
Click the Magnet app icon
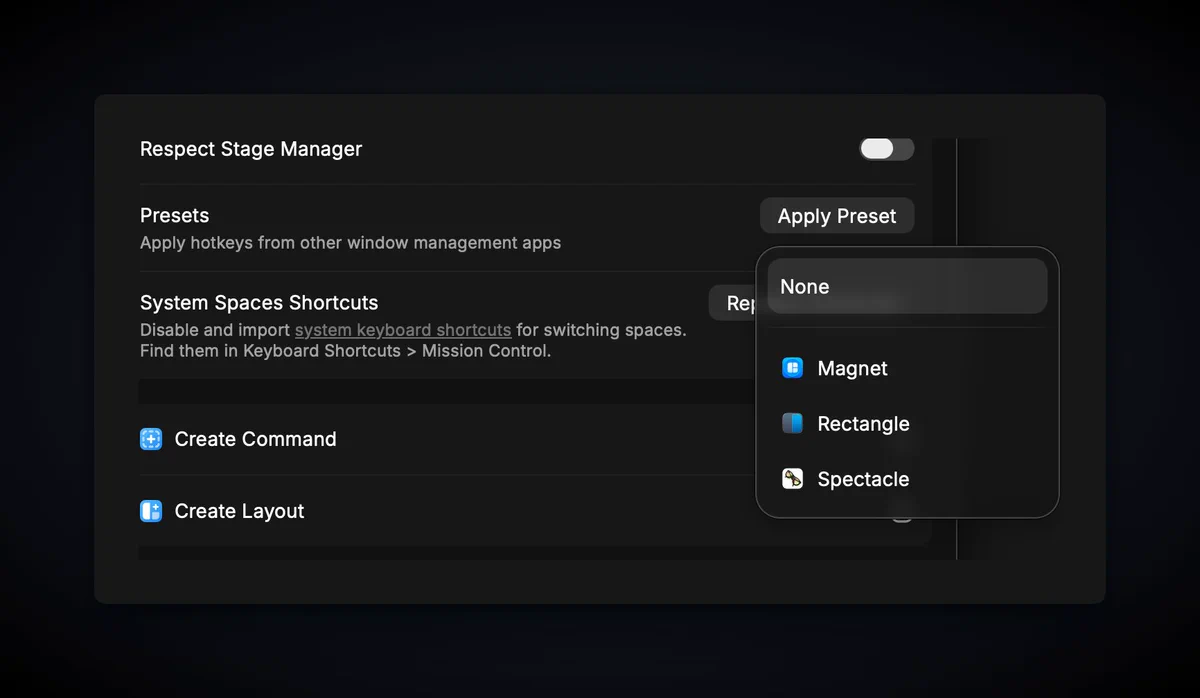(x=792, y=368)
